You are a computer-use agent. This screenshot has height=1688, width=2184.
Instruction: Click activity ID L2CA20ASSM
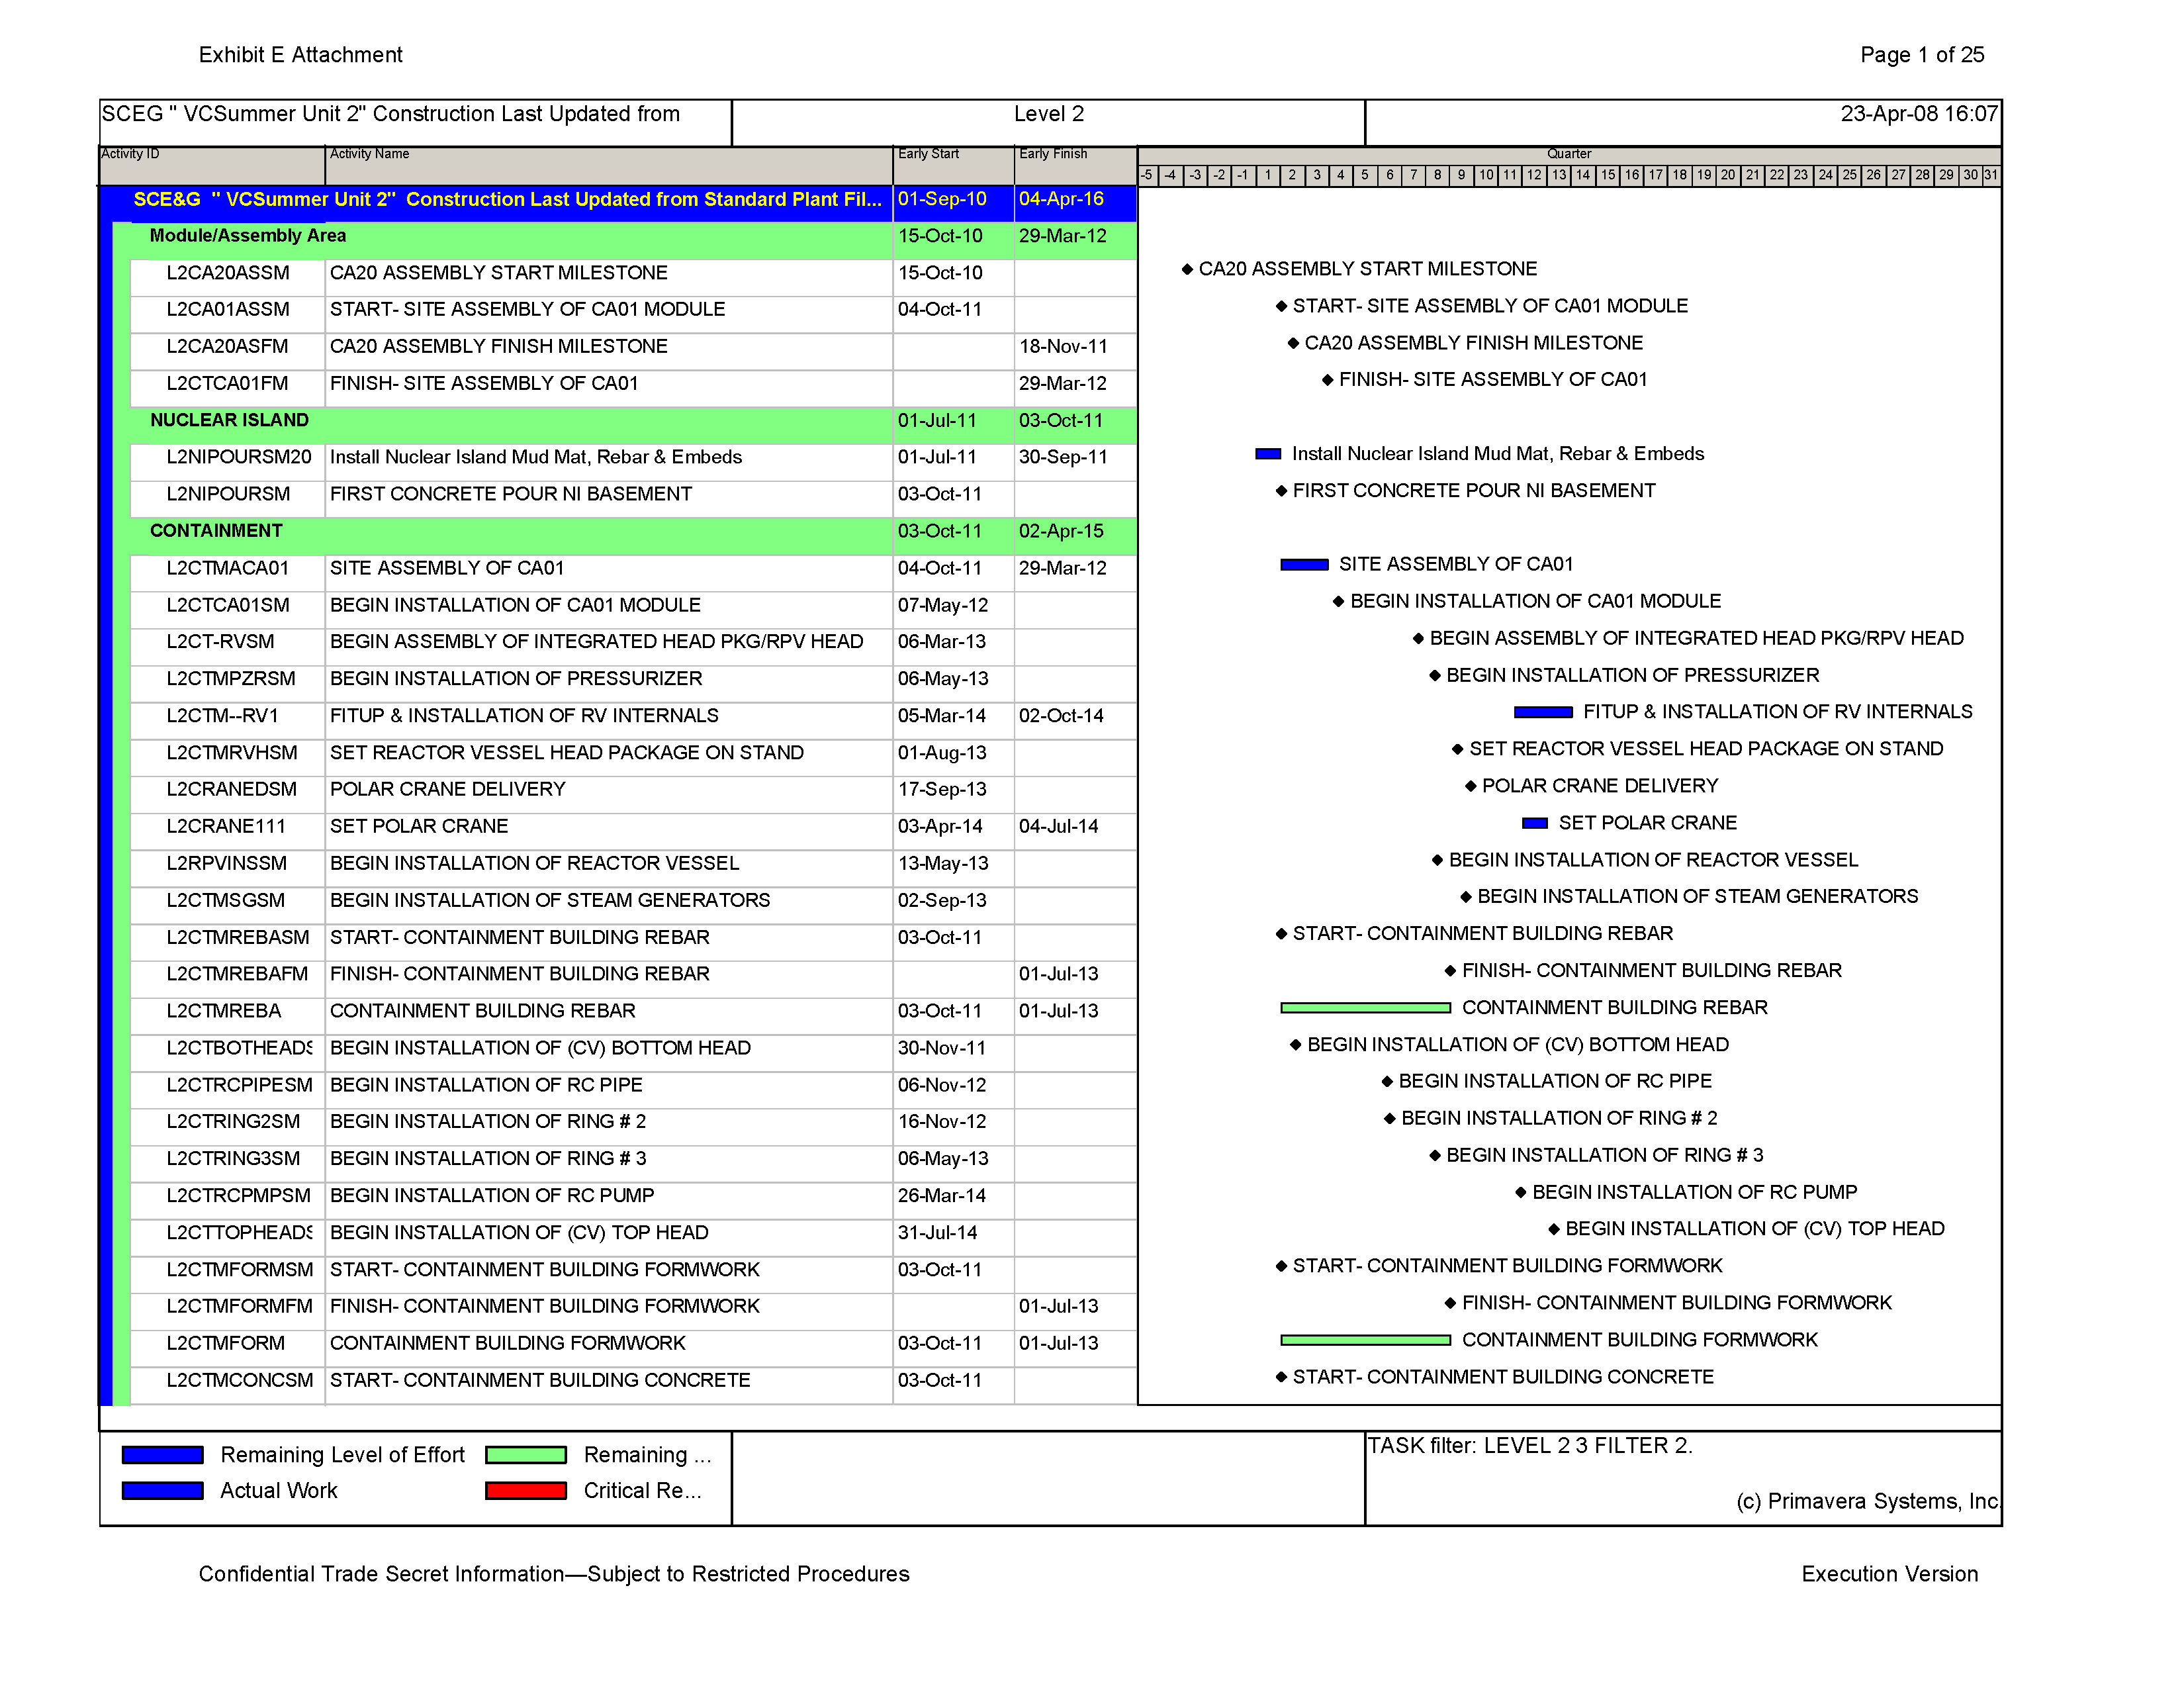point(228,273)
